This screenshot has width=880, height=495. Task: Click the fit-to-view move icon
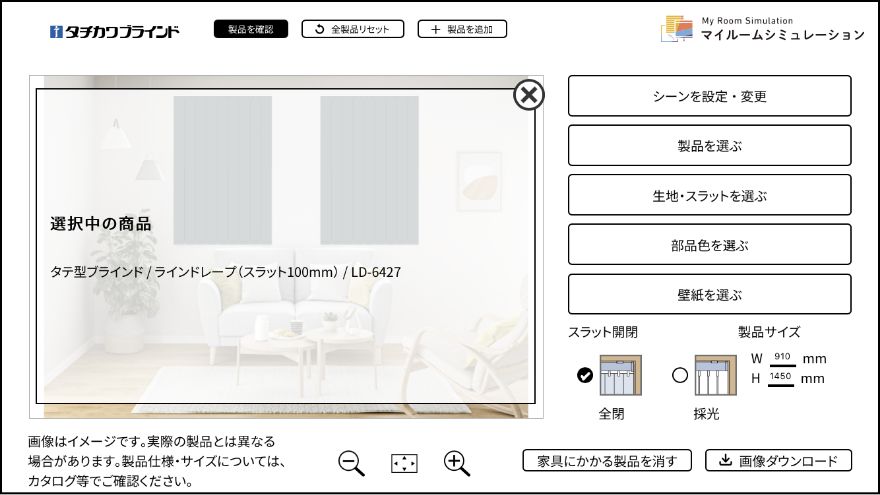pos(404,464)
